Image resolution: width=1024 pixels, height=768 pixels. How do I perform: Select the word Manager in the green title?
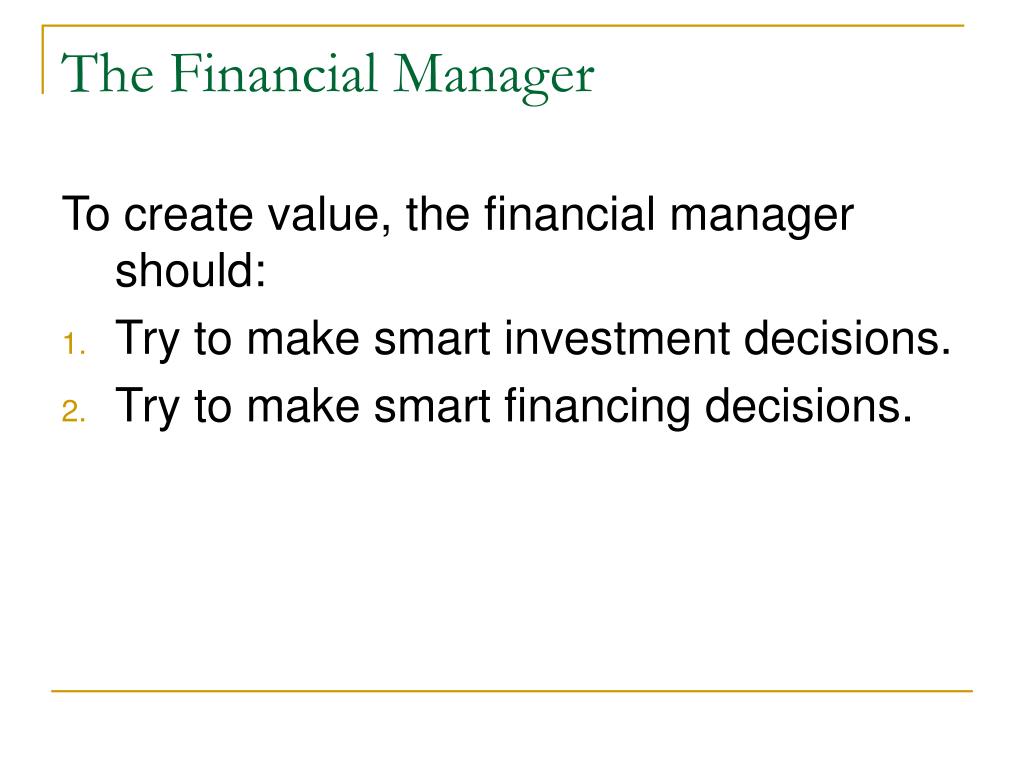pos(494,77)
